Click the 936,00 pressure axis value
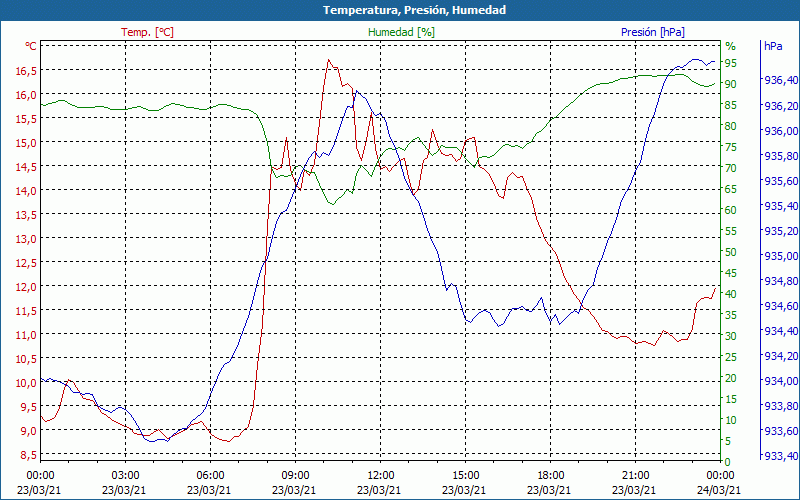800x500 pixels. pyautogui.click(x=781, y=131)
